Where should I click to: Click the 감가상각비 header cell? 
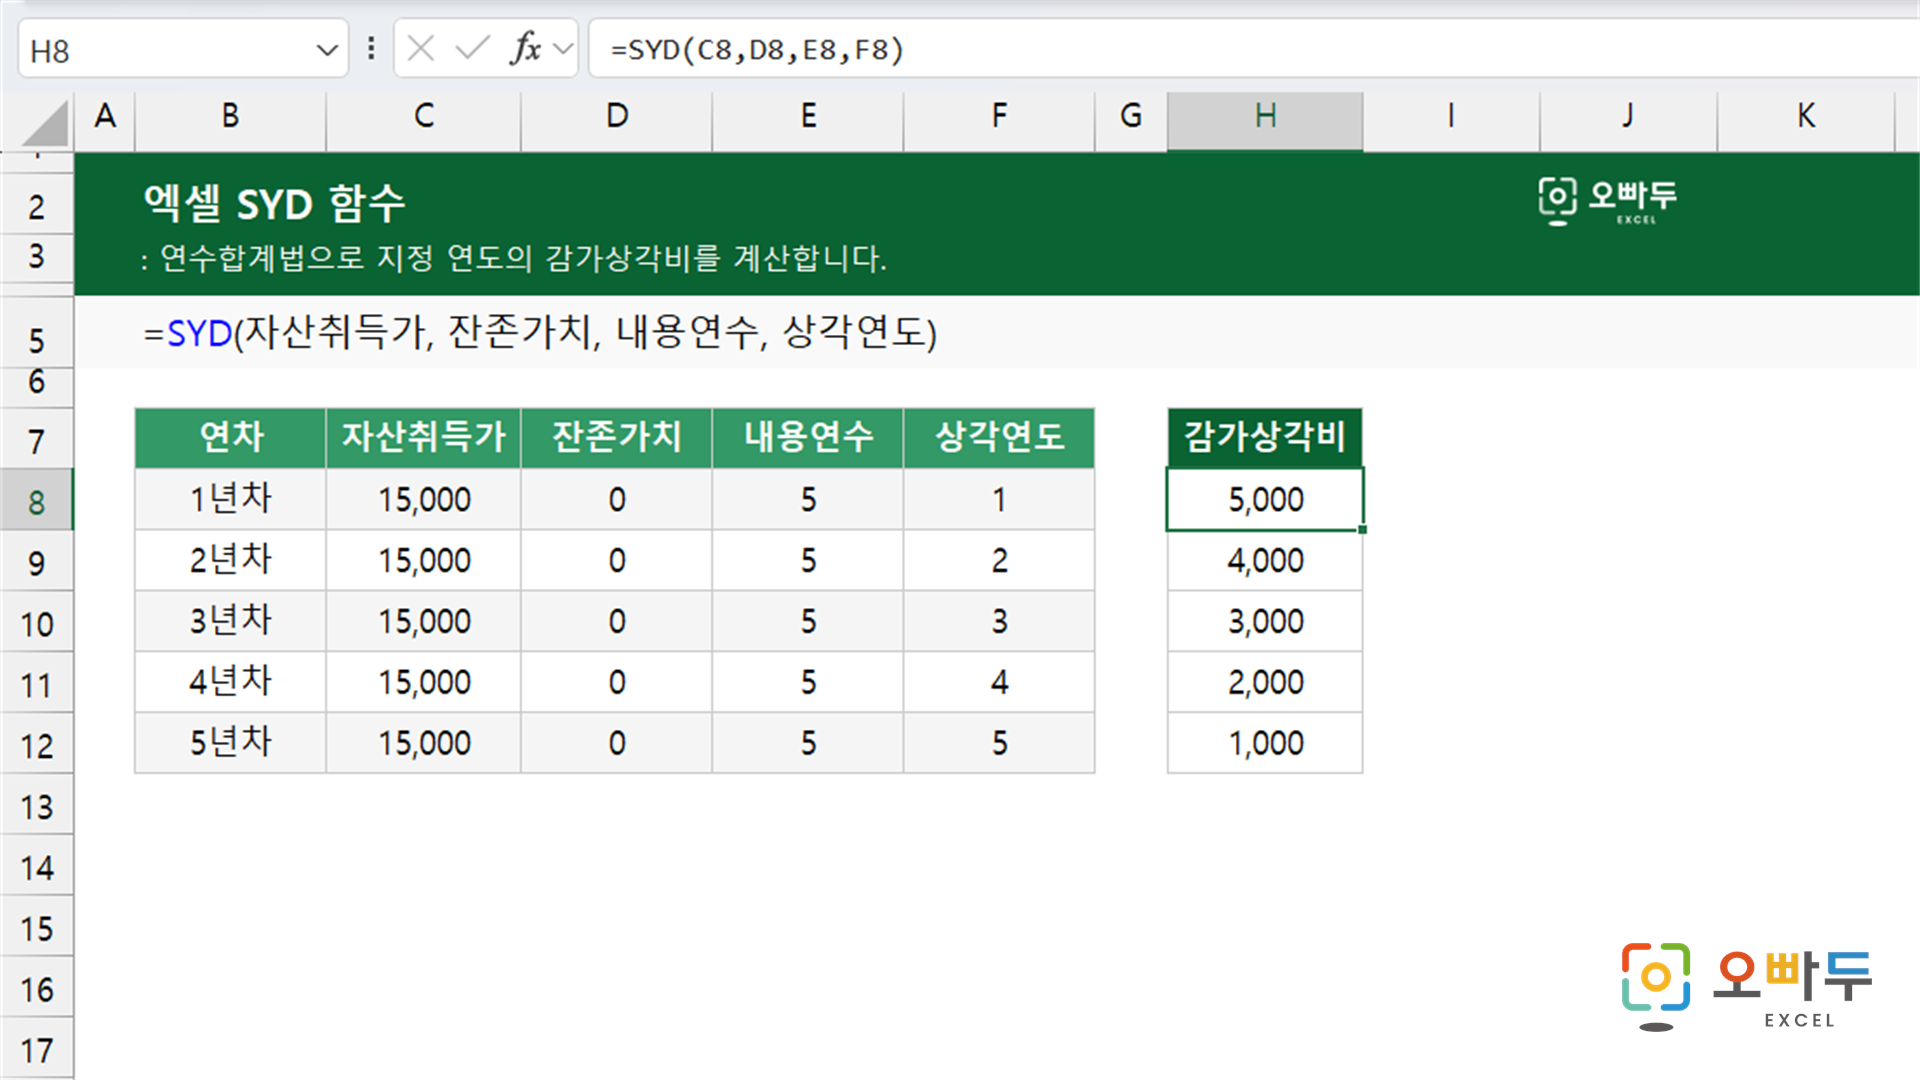[x=1265, y=438]
